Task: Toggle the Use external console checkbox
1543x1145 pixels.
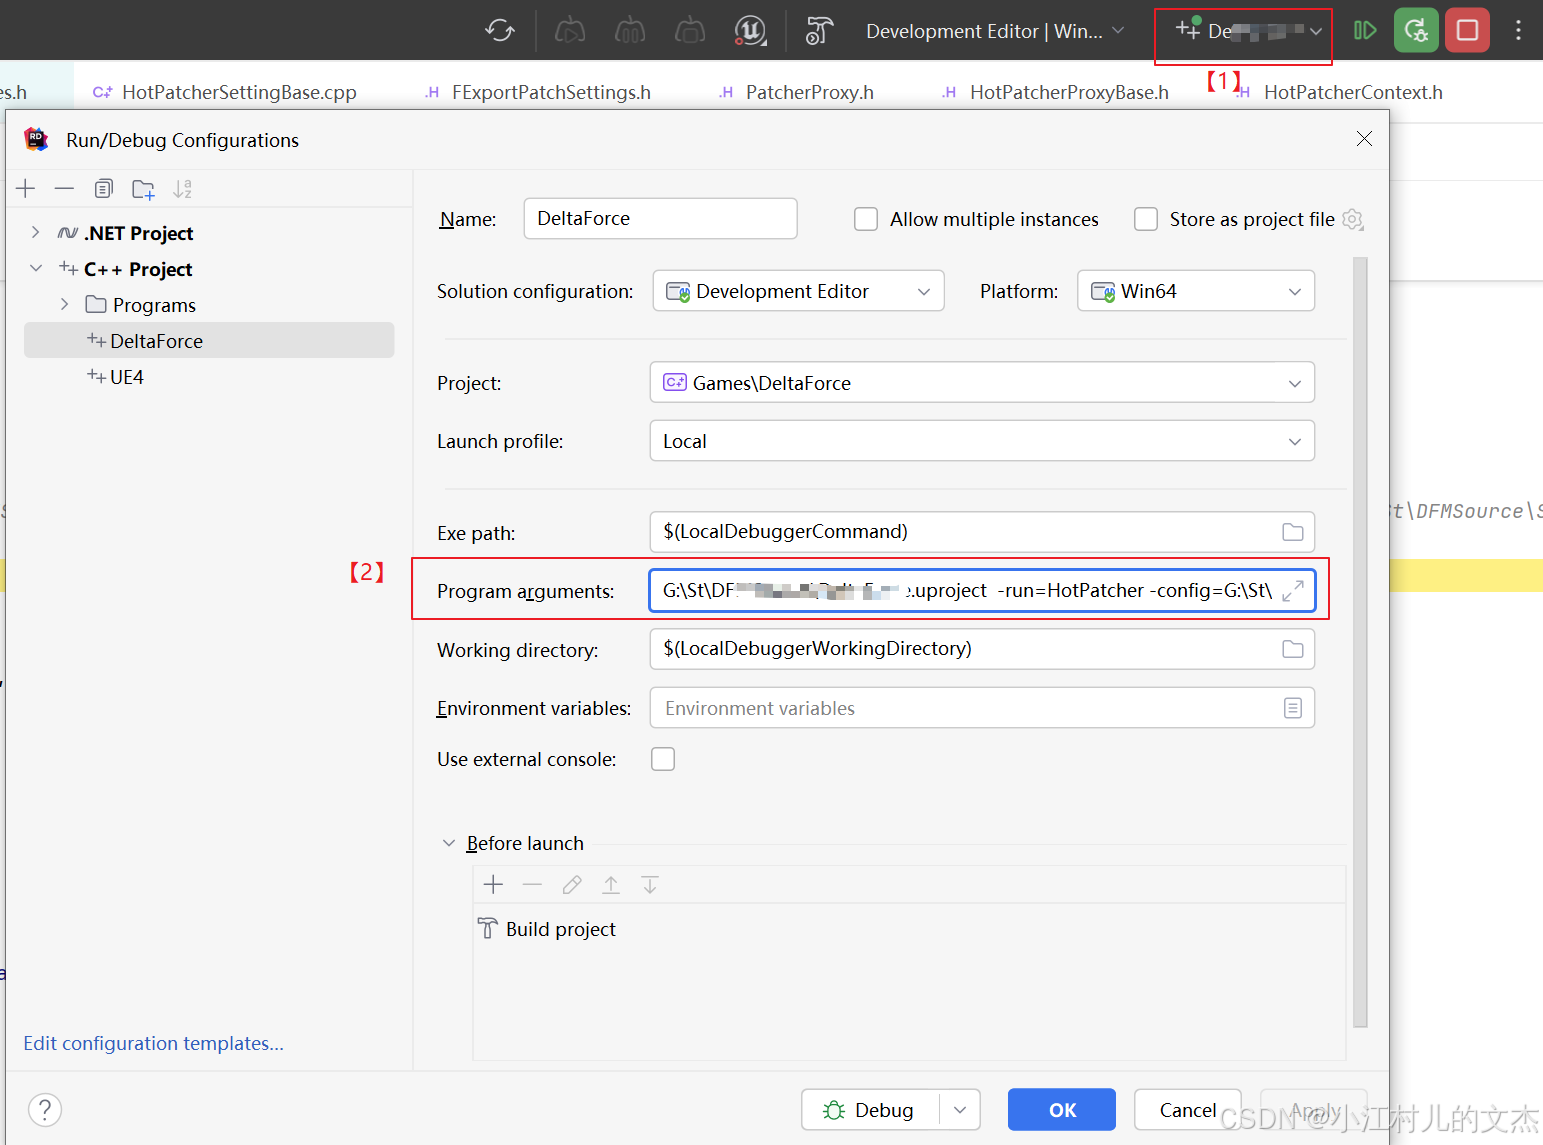Action: (663, 759)
